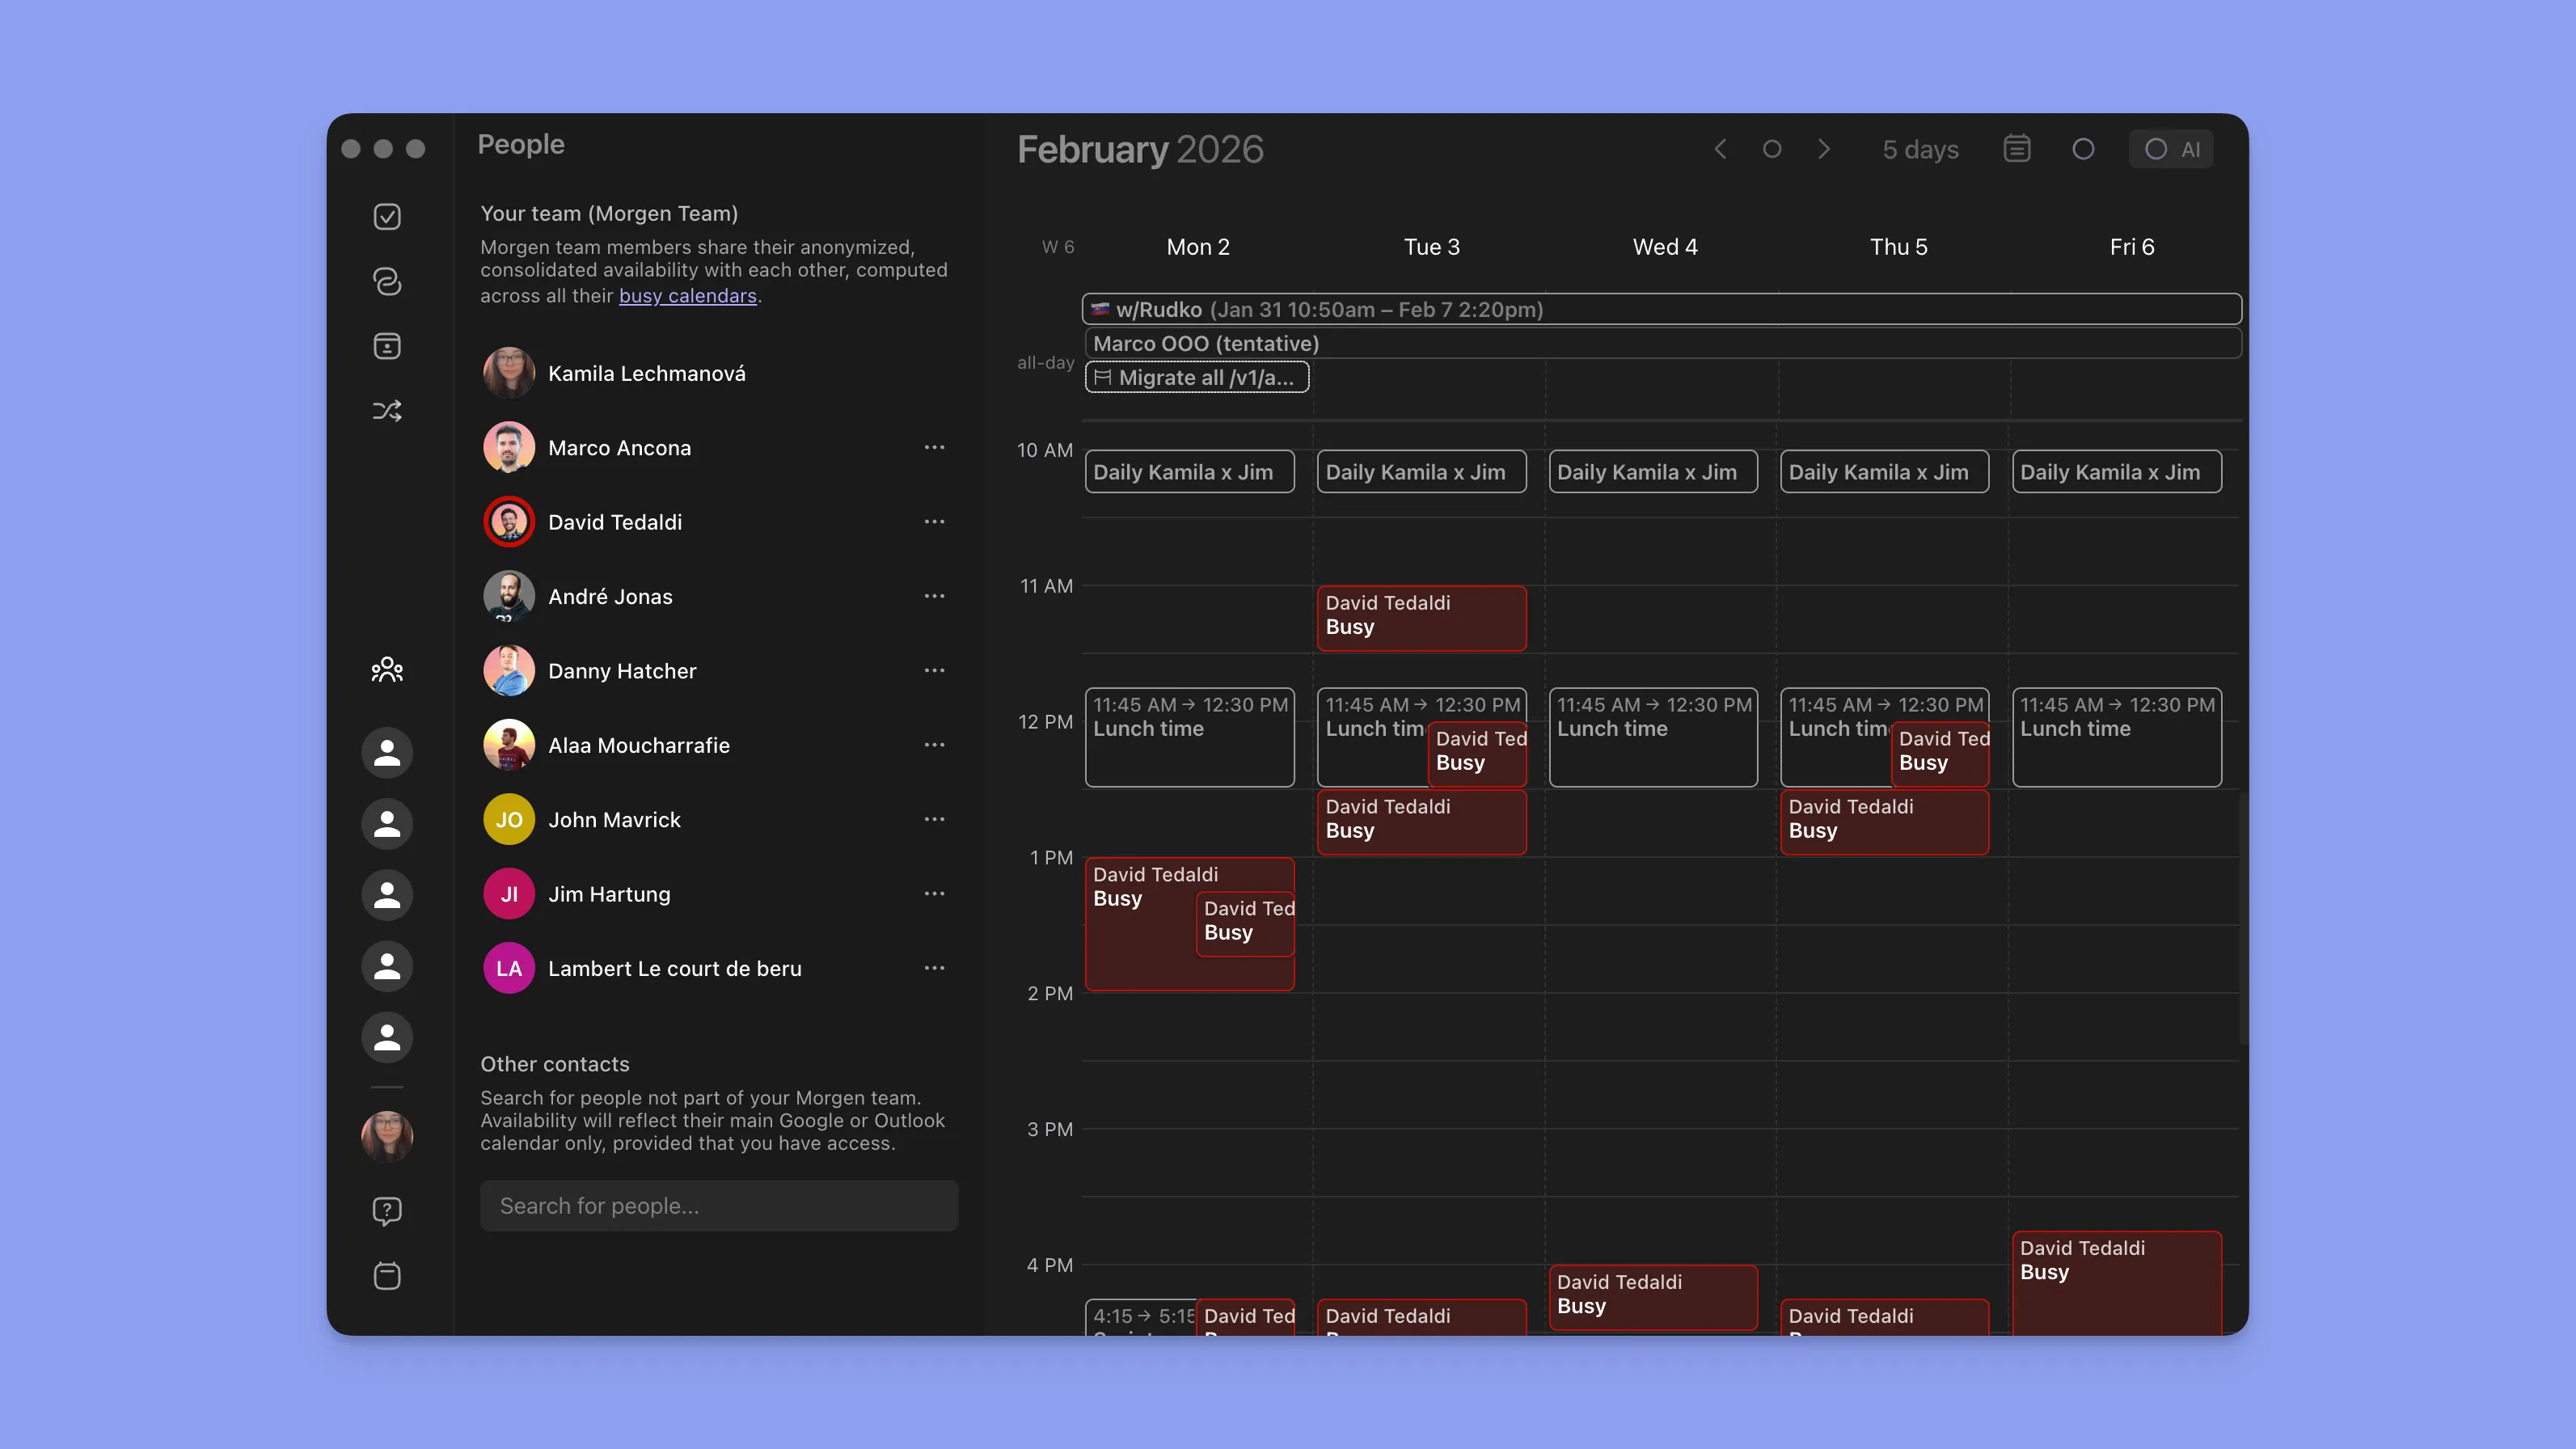Screen dimensions: 2576x1449
Task: Click into Search for people field
Action: [x=719, y=1206]
